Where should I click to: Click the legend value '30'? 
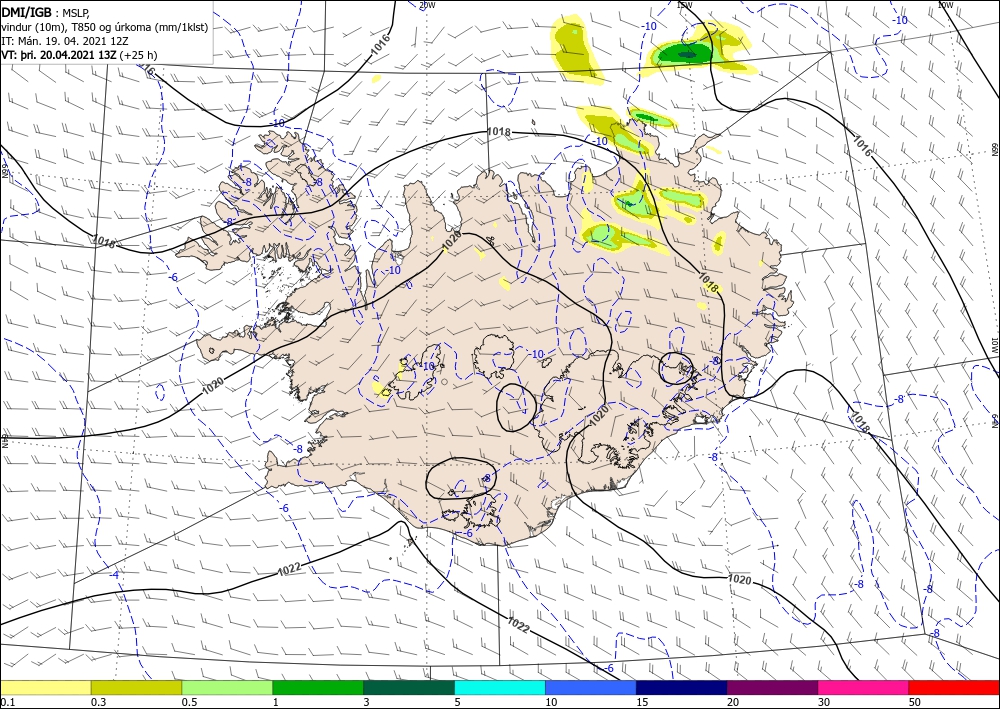[824, 702]
